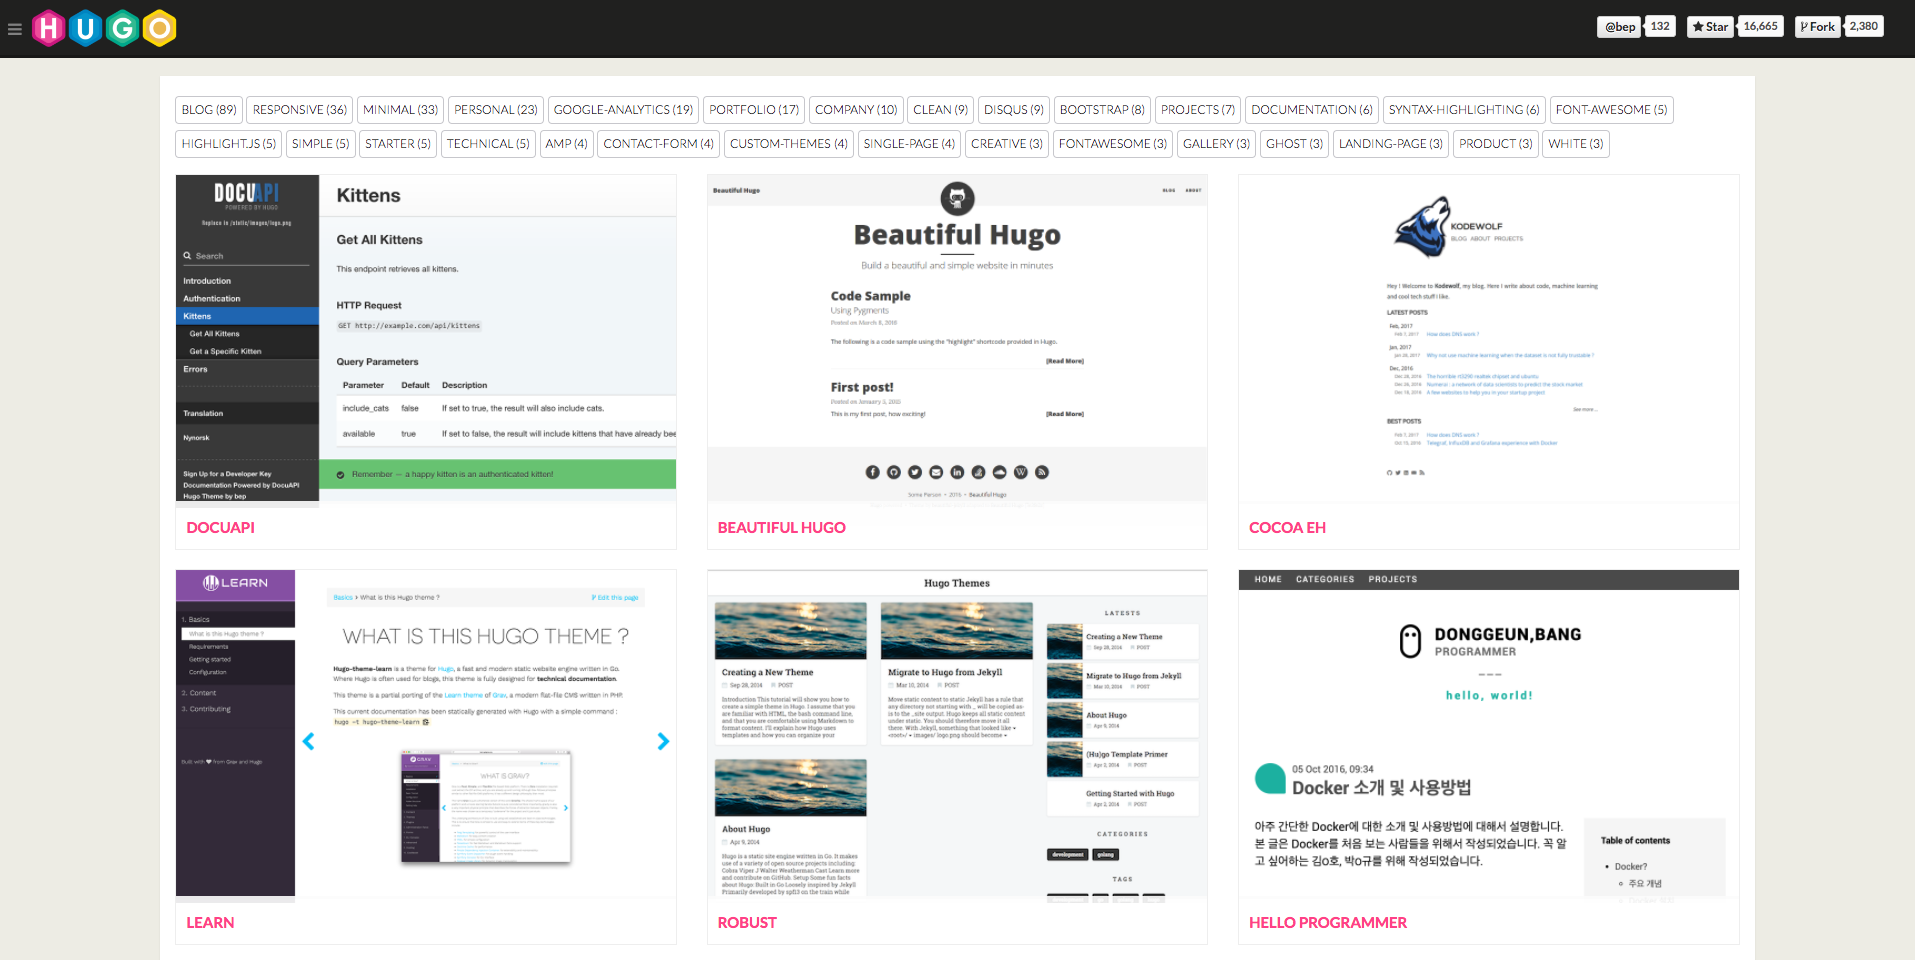The image size is (1915, 960).
Task: Filter by GHOST (3) tag
Action: [1295, 144]
